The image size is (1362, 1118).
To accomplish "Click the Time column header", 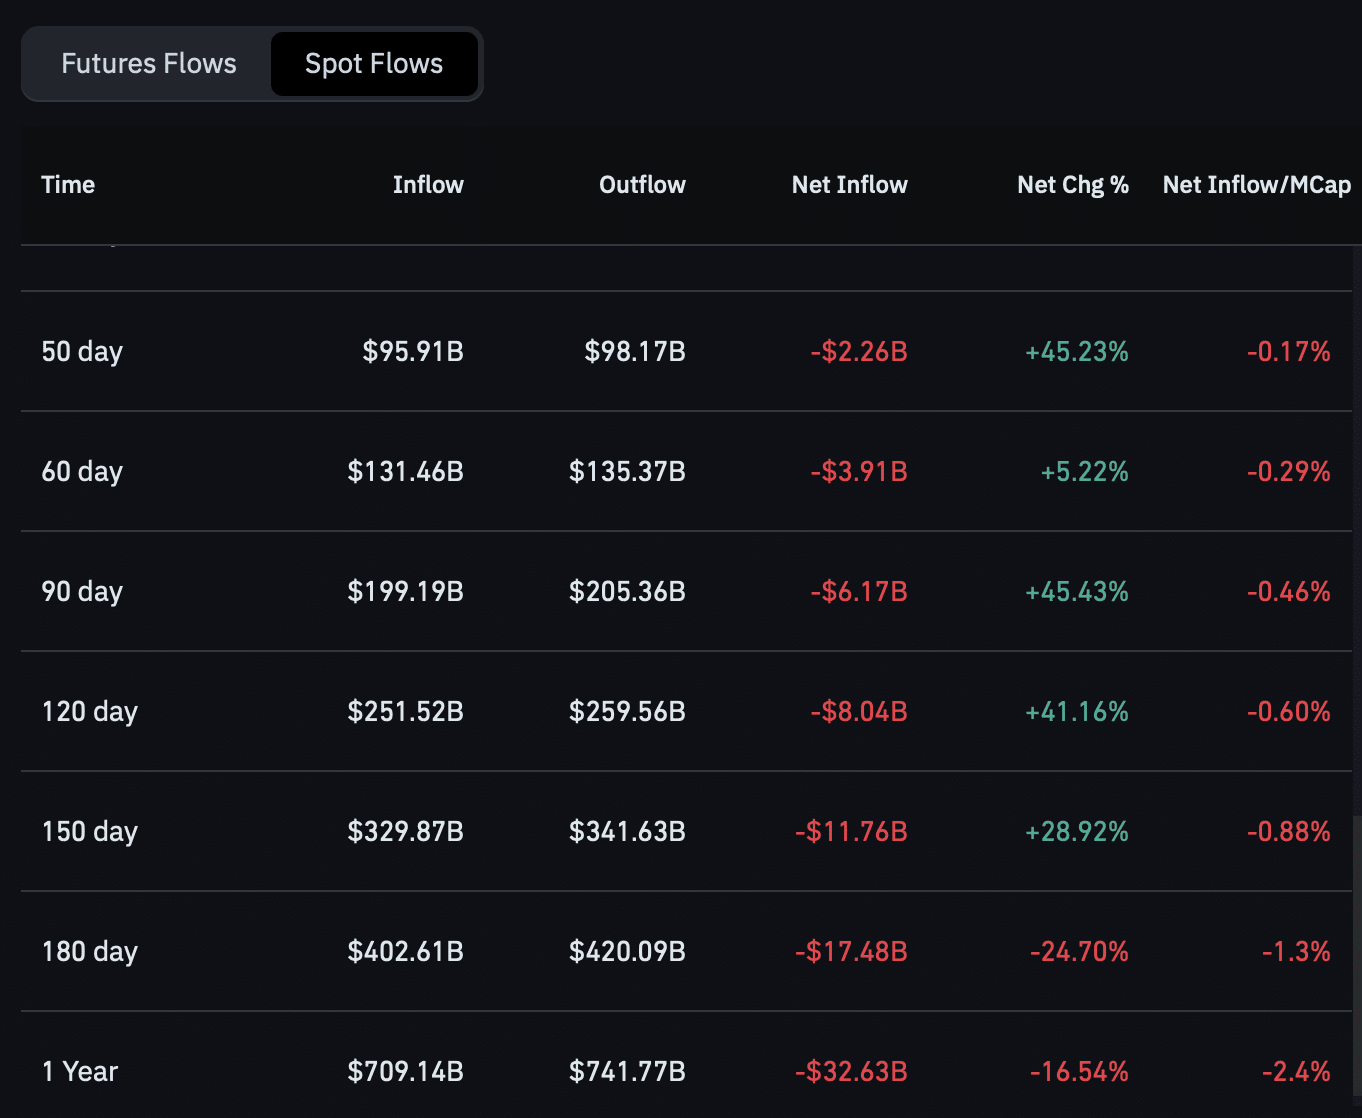I will pos(68,185).
